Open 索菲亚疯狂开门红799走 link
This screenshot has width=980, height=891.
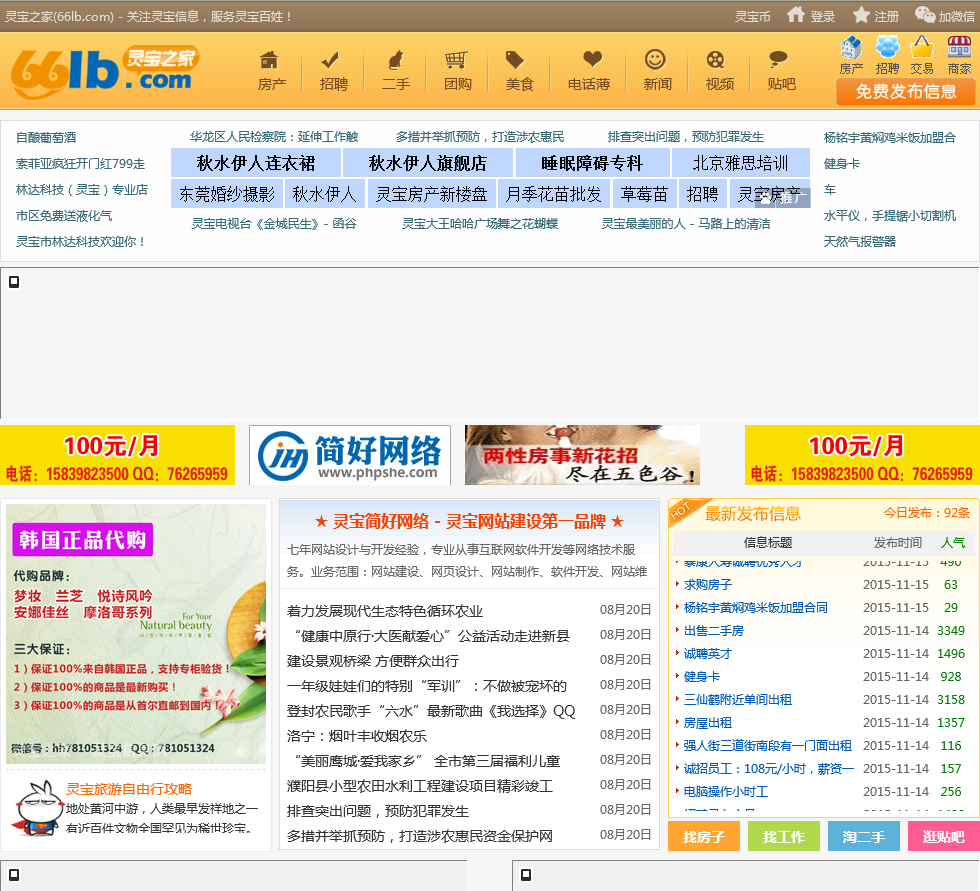[80, 164]
